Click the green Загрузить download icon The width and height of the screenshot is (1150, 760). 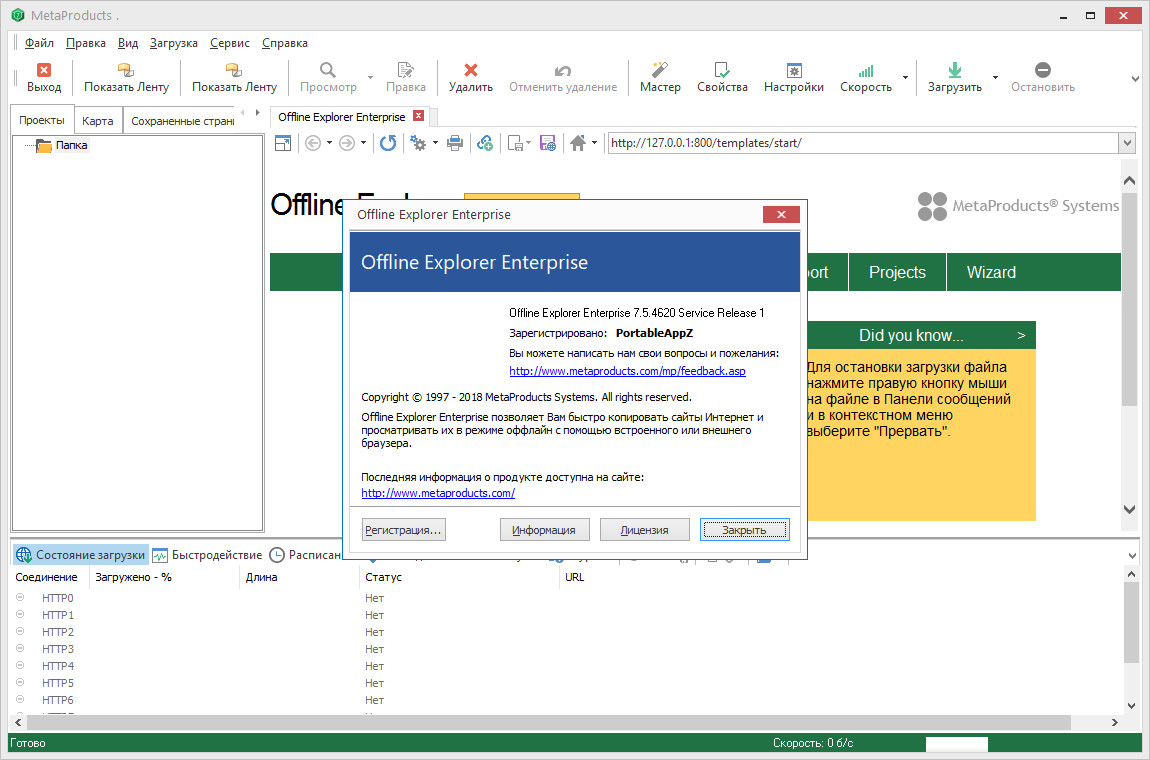[x=954, y=70]
